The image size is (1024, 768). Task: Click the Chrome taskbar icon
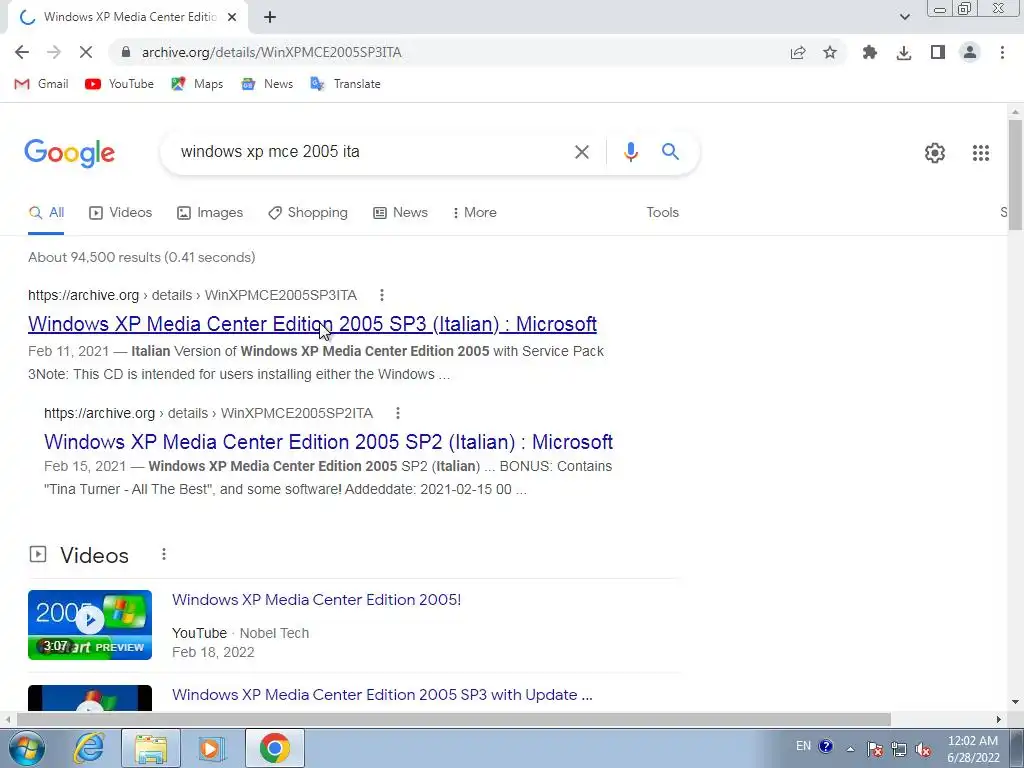coord(275,748)
